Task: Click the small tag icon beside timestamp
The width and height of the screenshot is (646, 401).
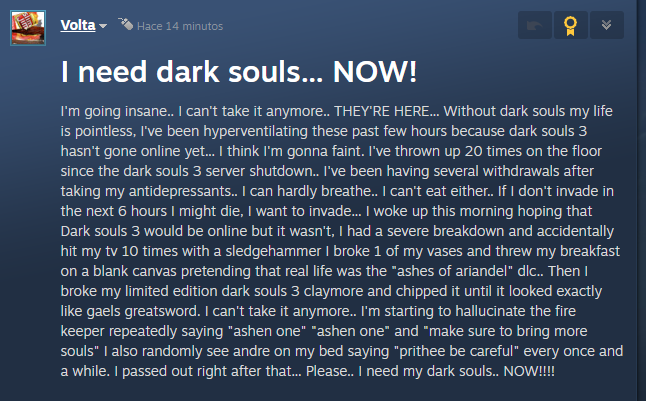Action: 126,23
